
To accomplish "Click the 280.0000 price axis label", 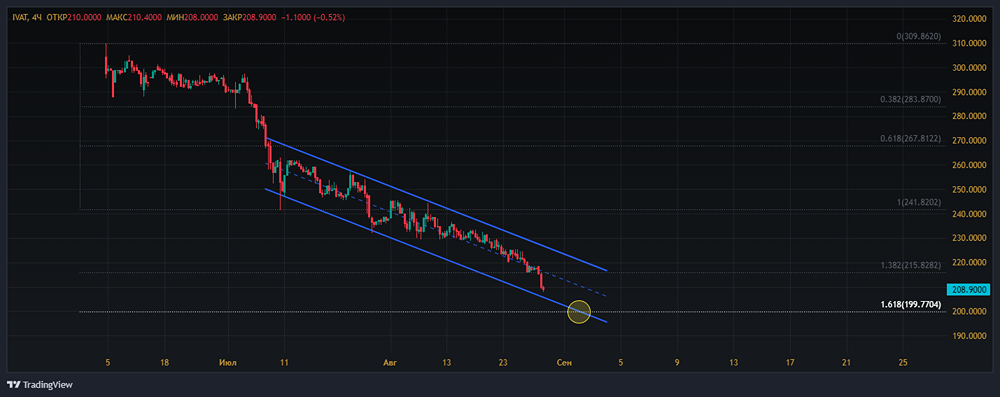I will (970, 116).
